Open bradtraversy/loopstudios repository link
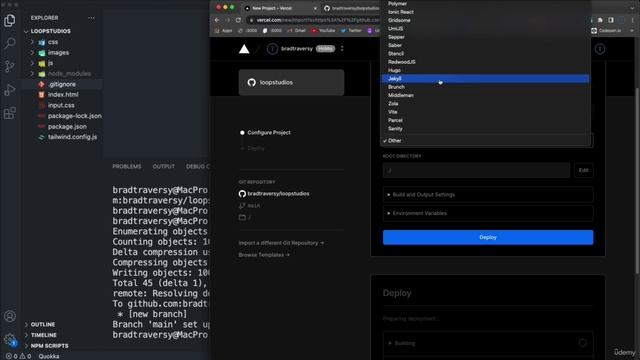 tap(278, 193)
